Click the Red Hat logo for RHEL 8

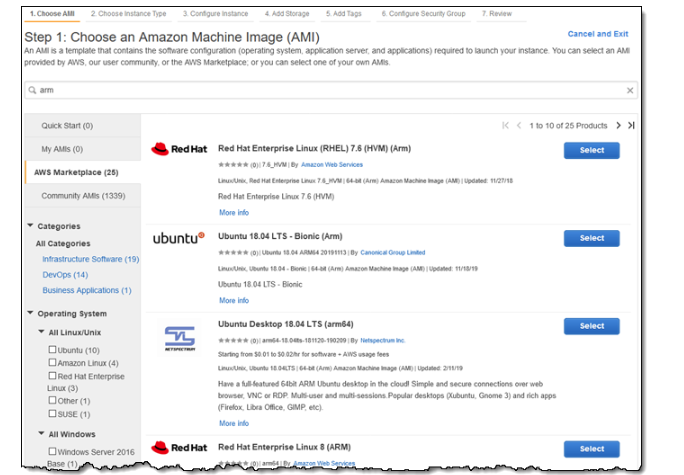point(179,448)
